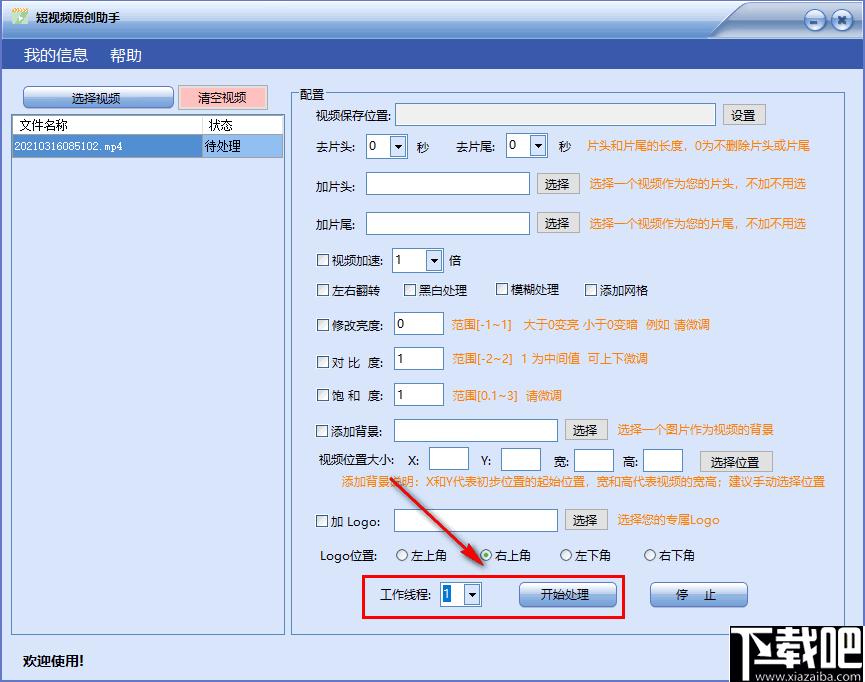Screen dimensions: 865x682
Task: Click the 饱和度 value field
Action: tap(419, 395)
